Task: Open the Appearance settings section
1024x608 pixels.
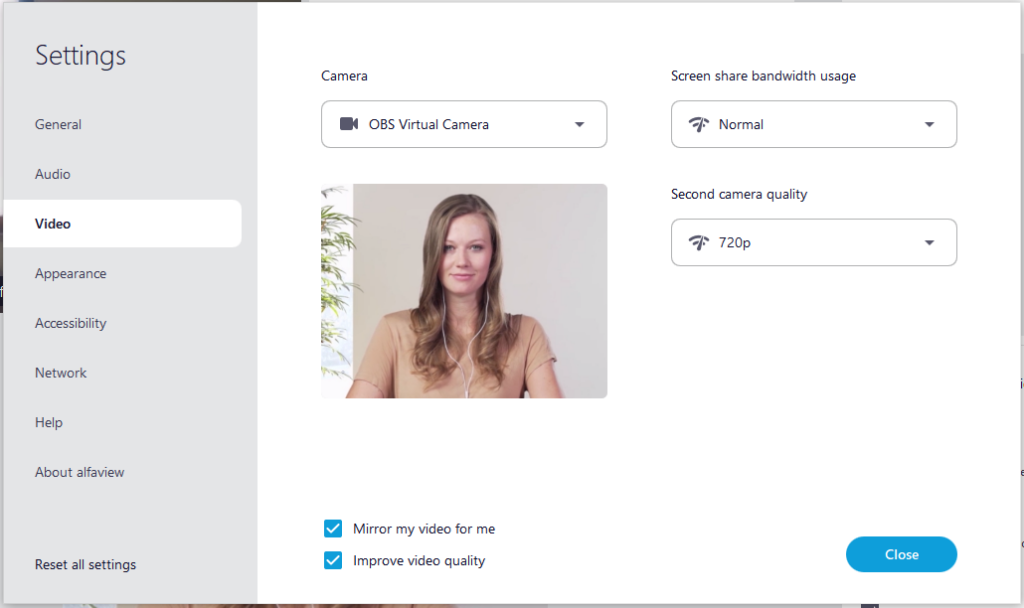Action: pyautogui.click(x=70, y=273)
